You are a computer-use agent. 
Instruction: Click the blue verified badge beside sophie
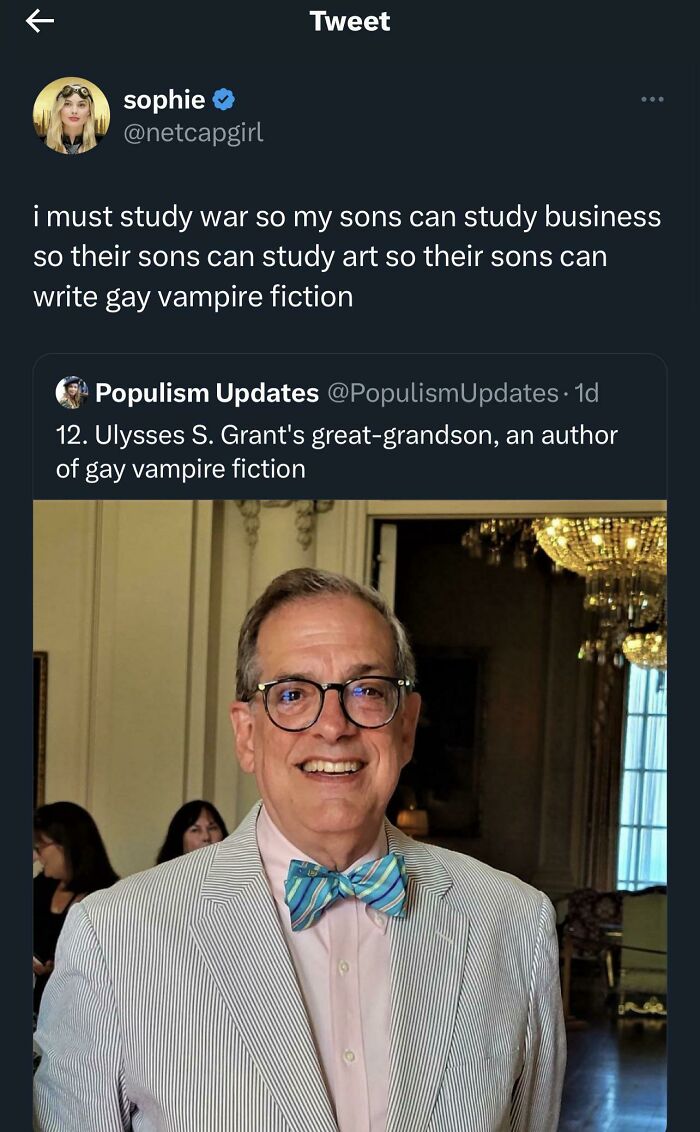224,100
